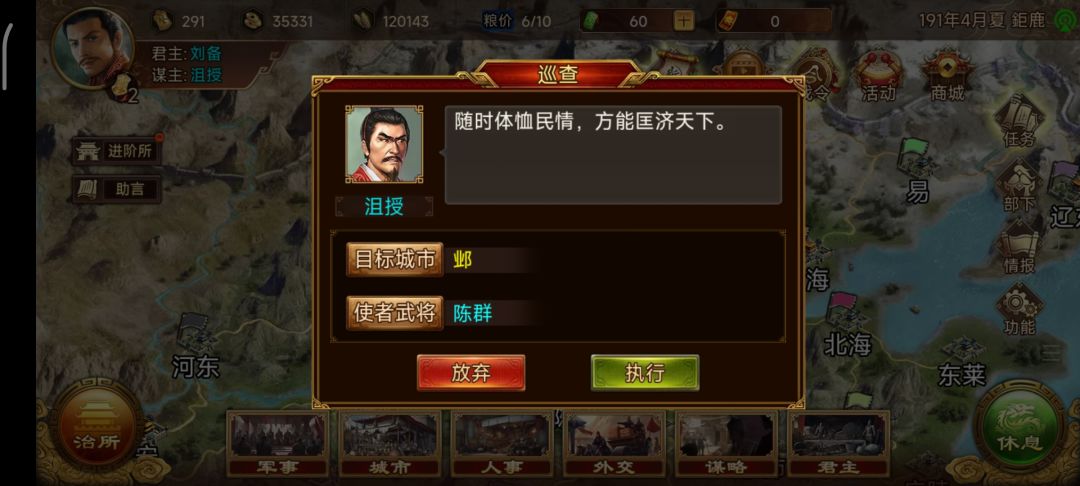
Task: Click the red 放弃 abandon button
Action: click(x=471, y=372)
